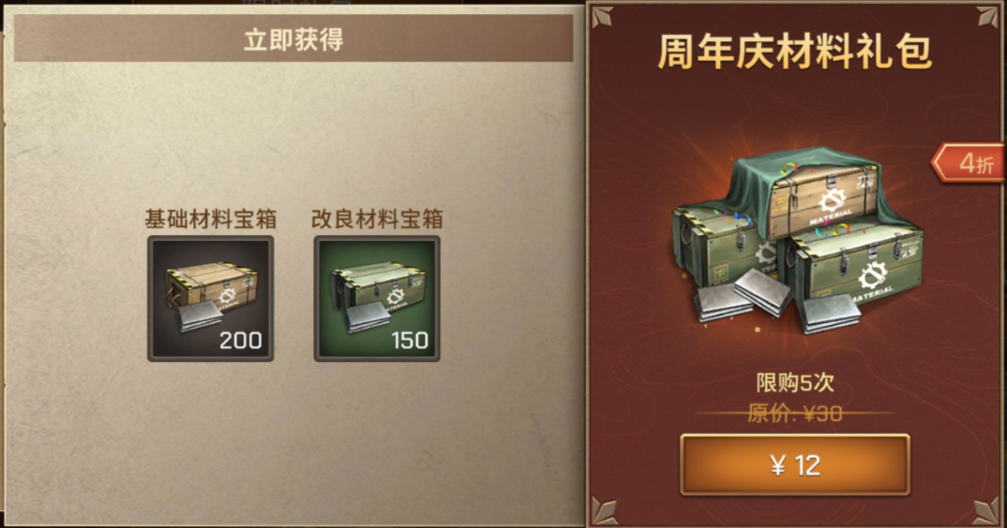Click the 150 quantity on improved chest
This screenshot has height=528, width=1007.
(x=410, y=340)
